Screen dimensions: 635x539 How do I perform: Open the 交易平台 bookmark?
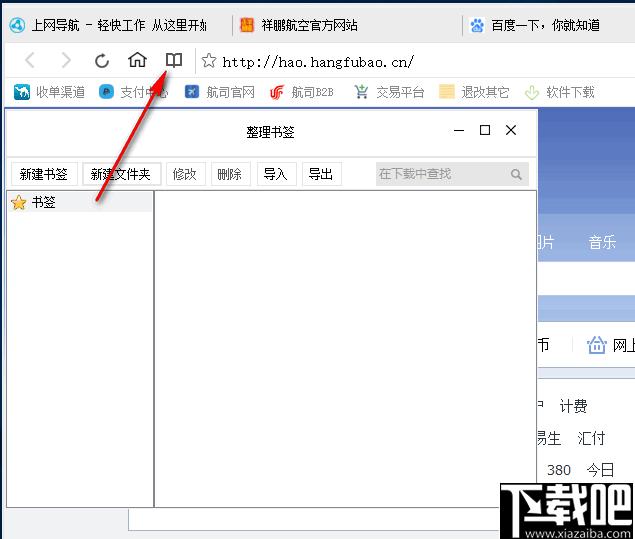pos(389,92)
